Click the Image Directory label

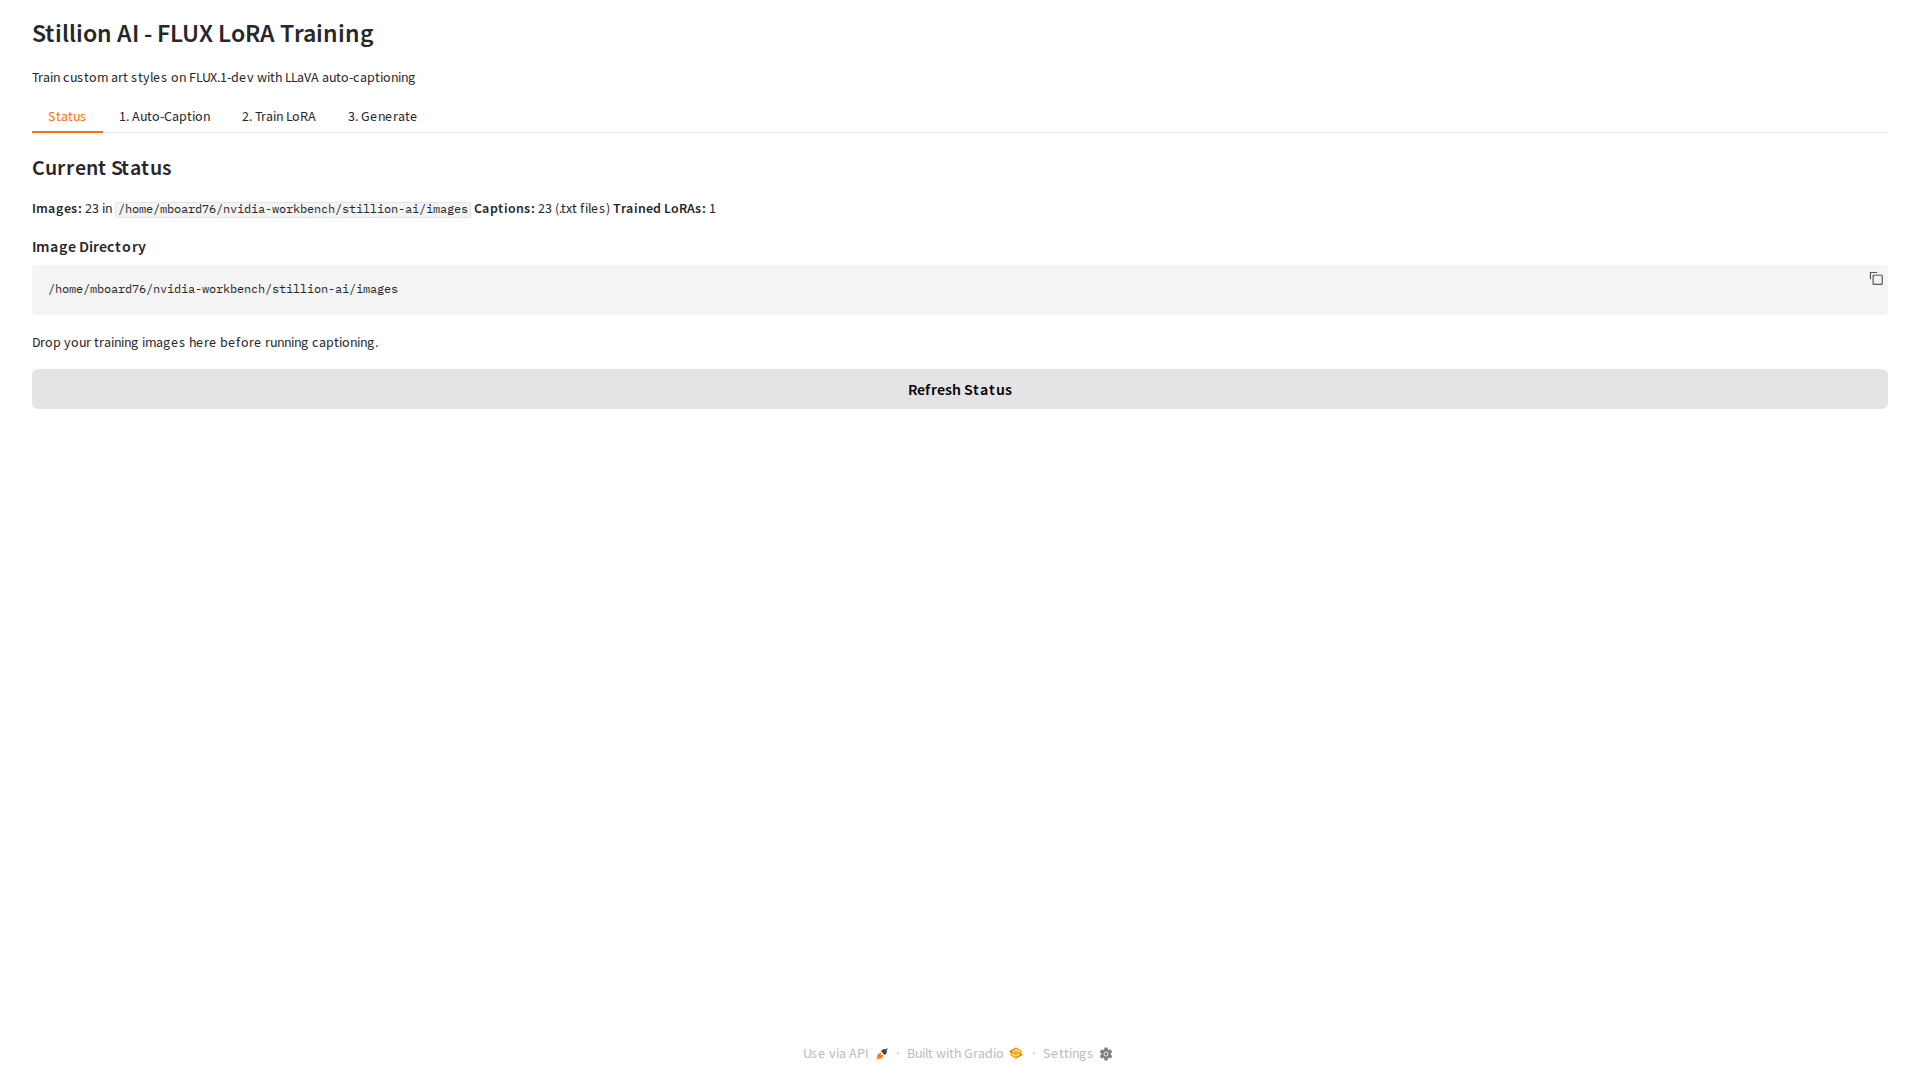click(89, 246)
